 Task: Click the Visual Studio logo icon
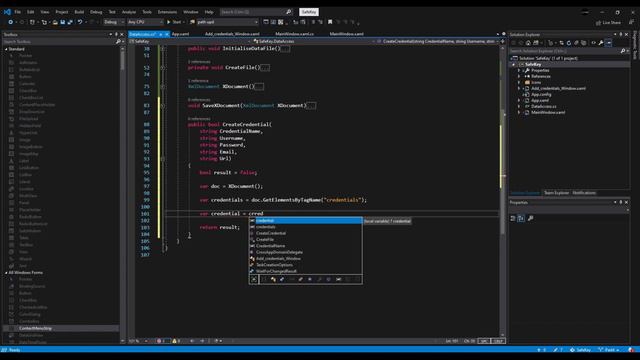pos(7,12)
